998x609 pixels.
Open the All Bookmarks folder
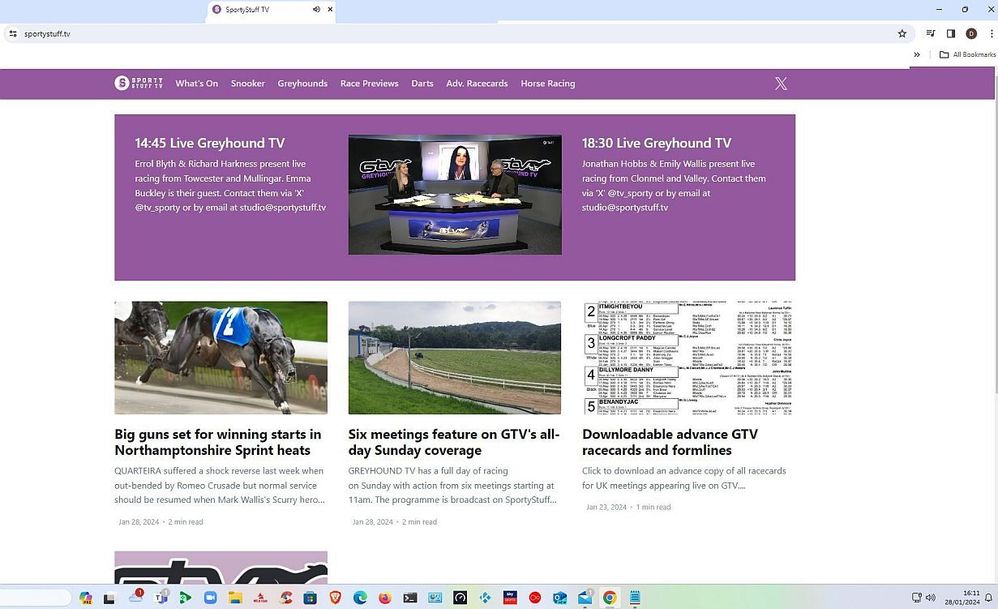click(967, 55)
